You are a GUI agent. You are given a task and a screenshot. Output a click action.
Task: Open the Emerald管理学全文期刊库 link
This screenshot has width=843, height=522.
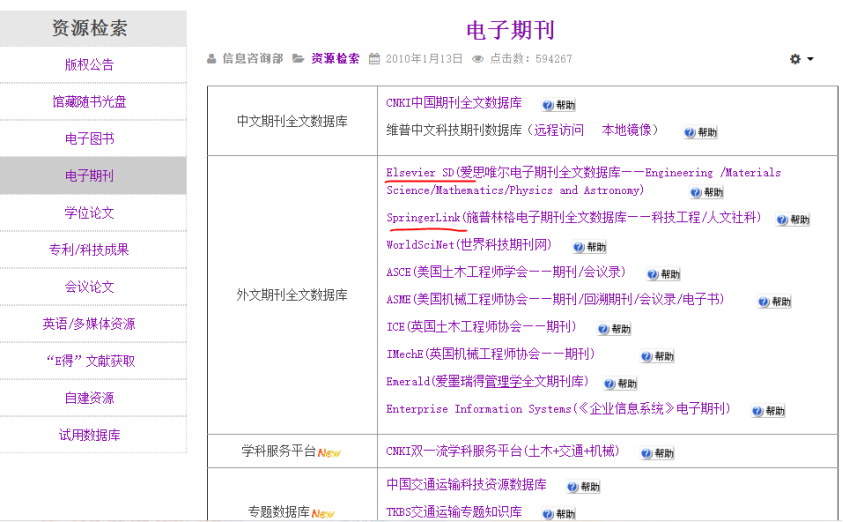tap(488, 382)
